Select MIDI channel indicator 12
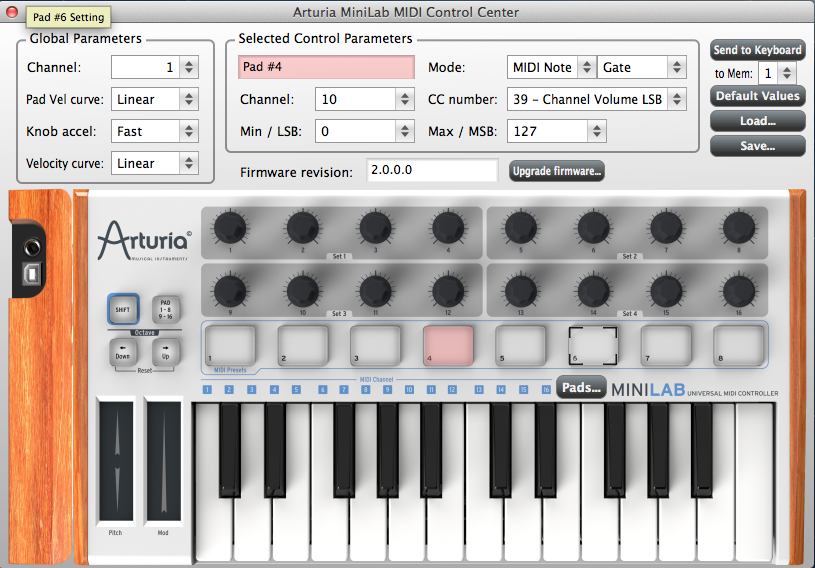This screenshot has width=815, height=568. (x=452, y=389)
